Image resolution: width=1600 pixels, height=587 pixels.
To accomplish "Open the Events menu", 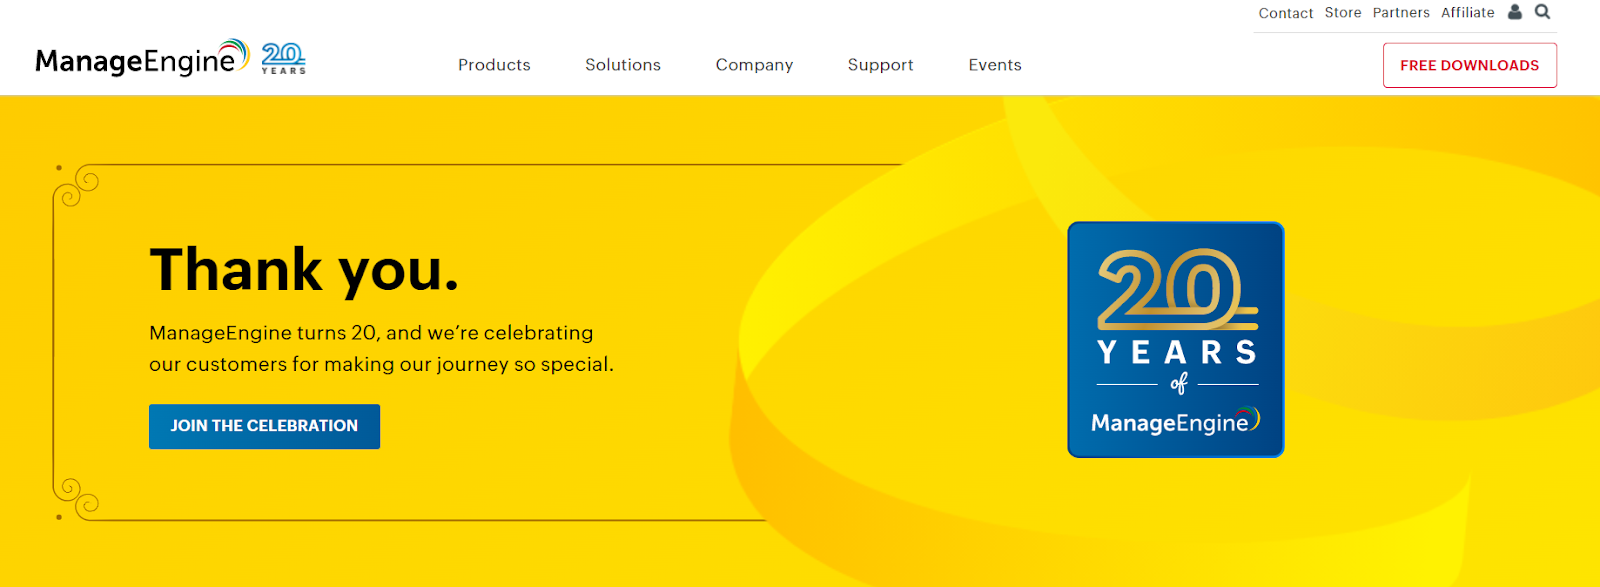I will pyautogui.click(x=995, y=65).
